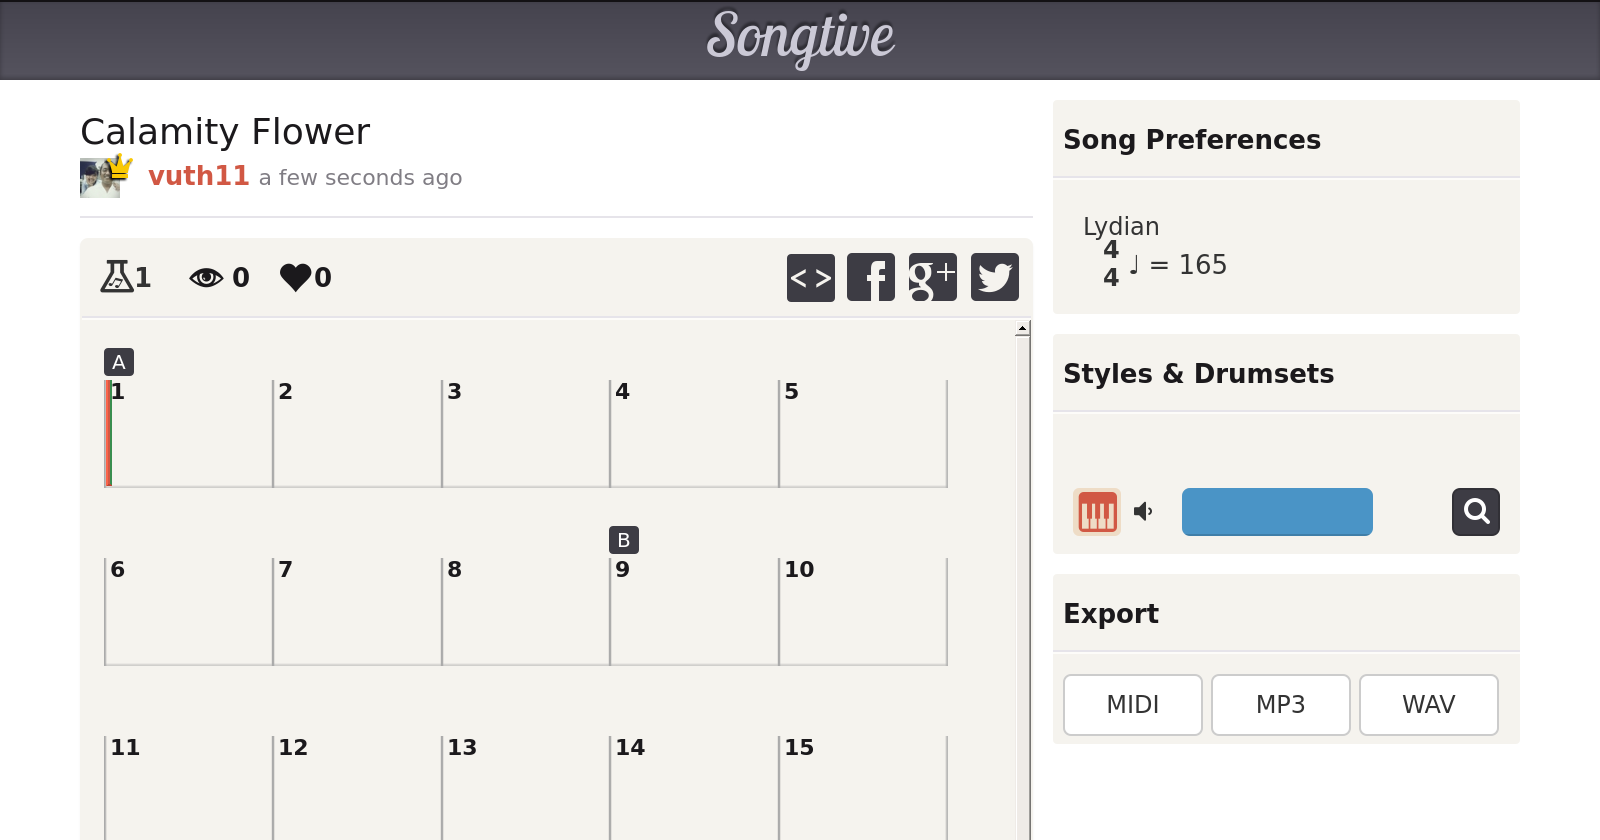Click inside measure 7
Image resolution: width=1600 pixels, height=840 pixels.
point(357,615)
